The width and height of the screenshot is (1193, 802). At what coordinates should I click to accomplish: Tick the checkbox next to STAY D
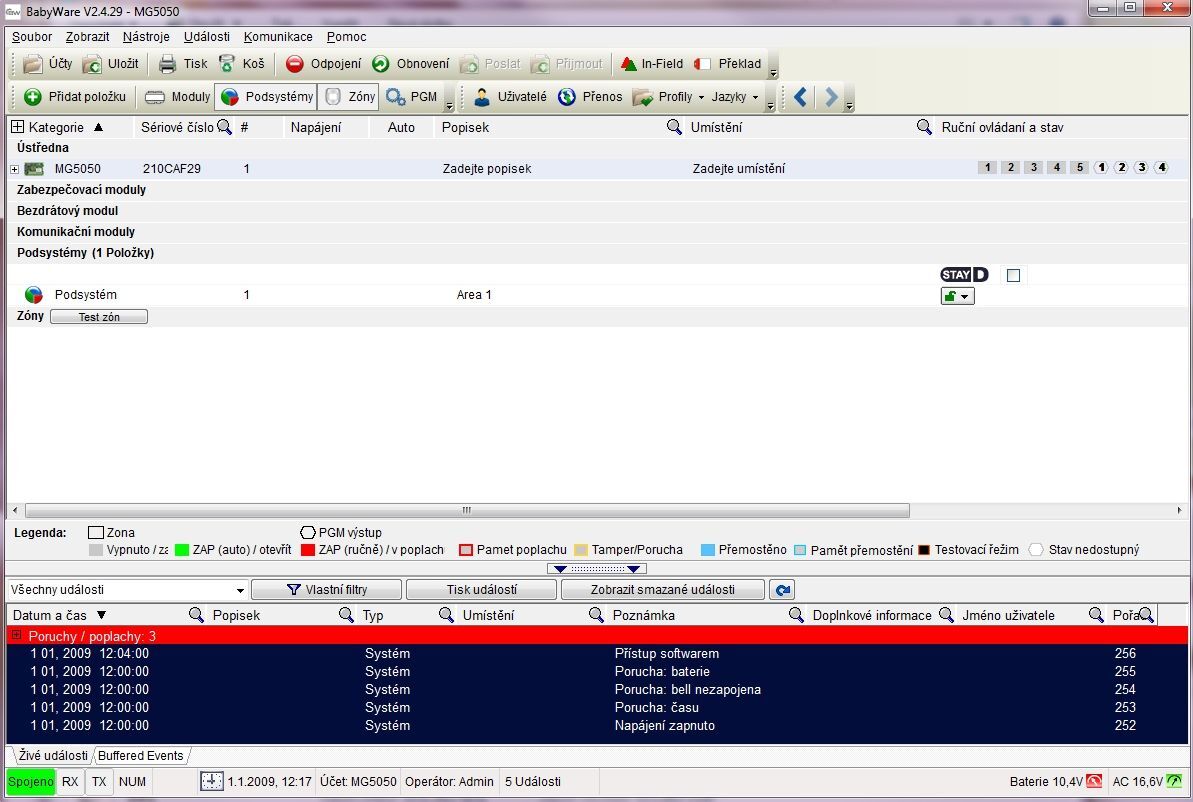1013,276
